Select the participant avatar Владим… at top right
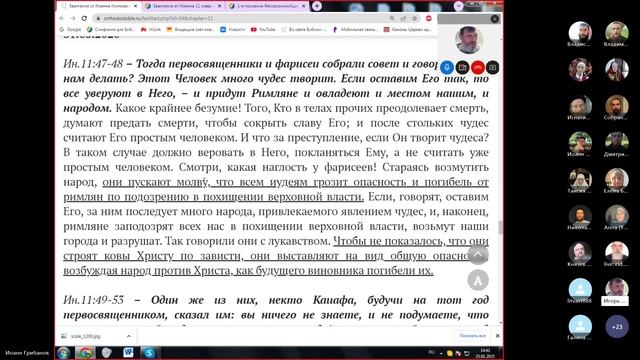The height and width of the screenshot is (360, 640). [x=617, y=33]
